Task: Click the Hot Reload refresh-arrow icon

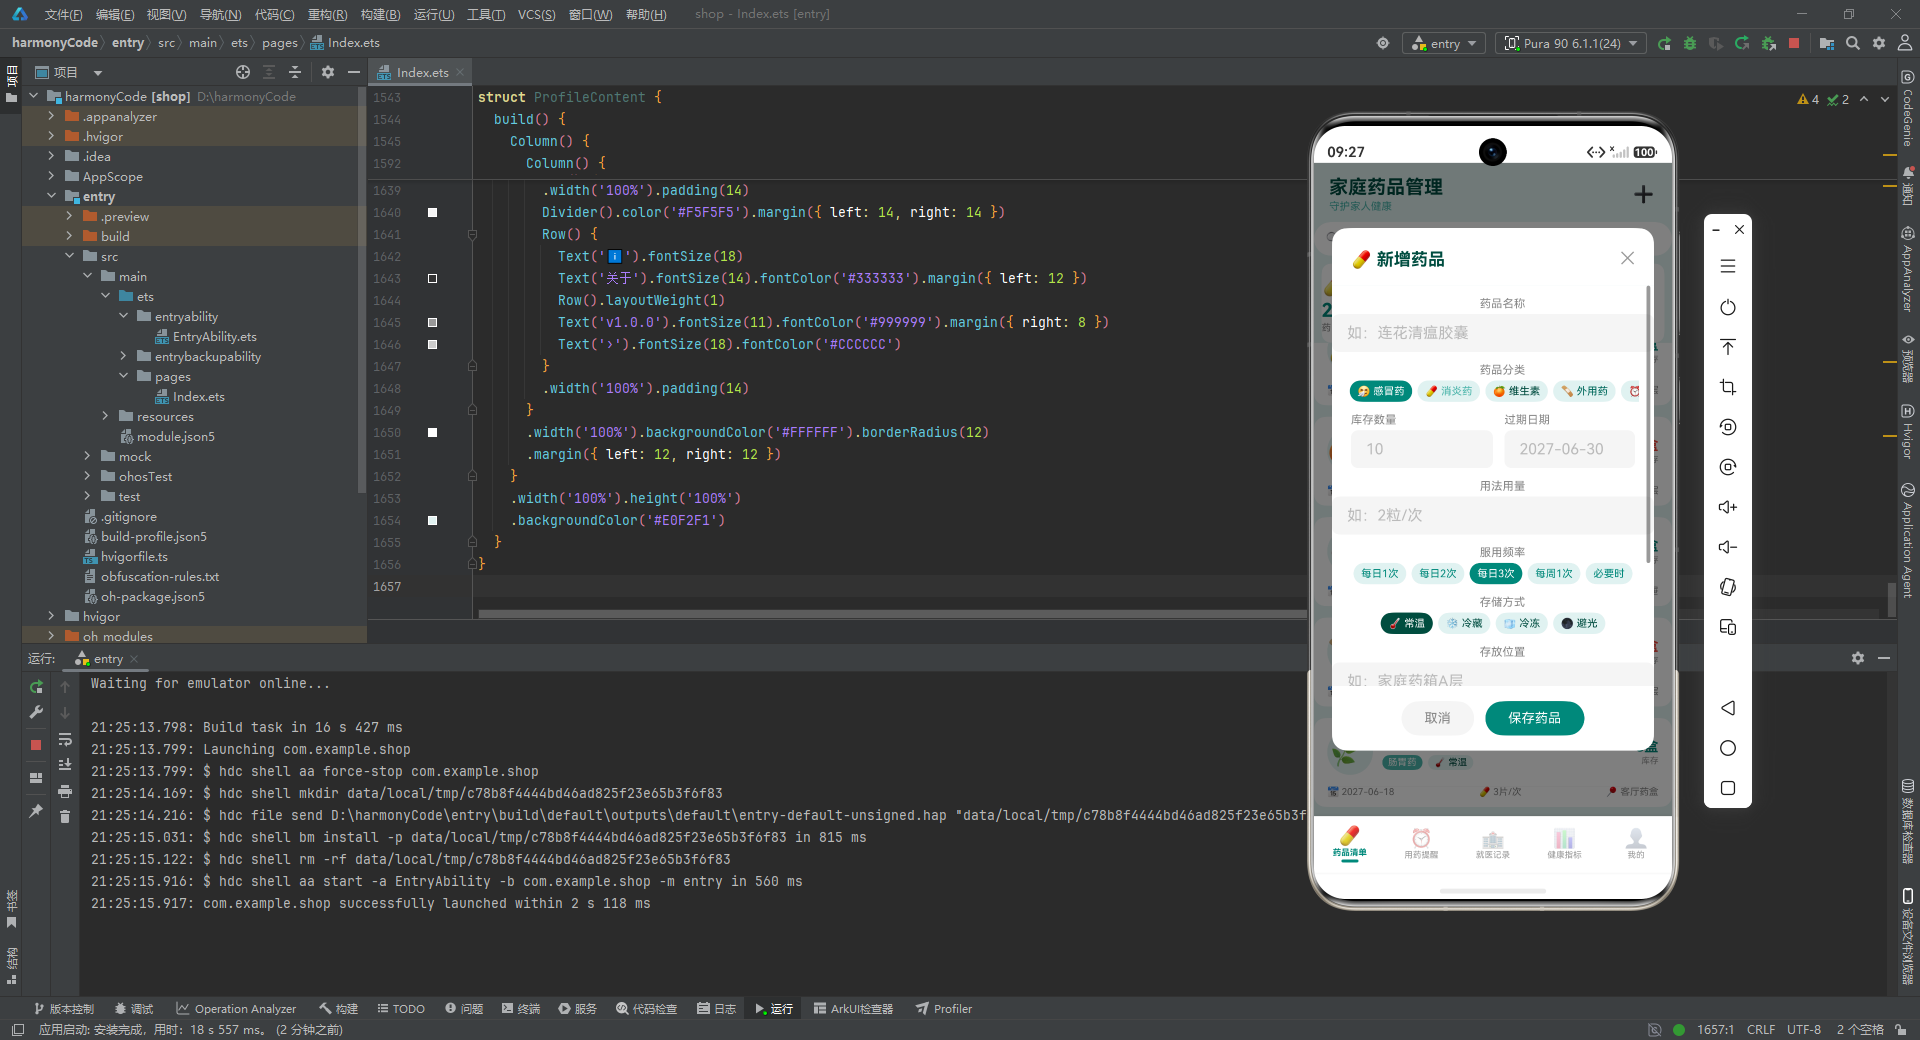Action: pyautogui.click(x=1742, y=43)
